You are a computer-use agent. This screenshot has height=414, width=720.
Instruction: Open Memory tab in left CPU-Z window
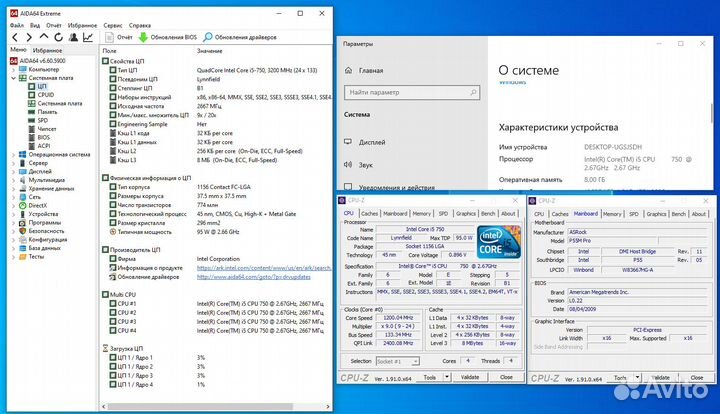422,213
